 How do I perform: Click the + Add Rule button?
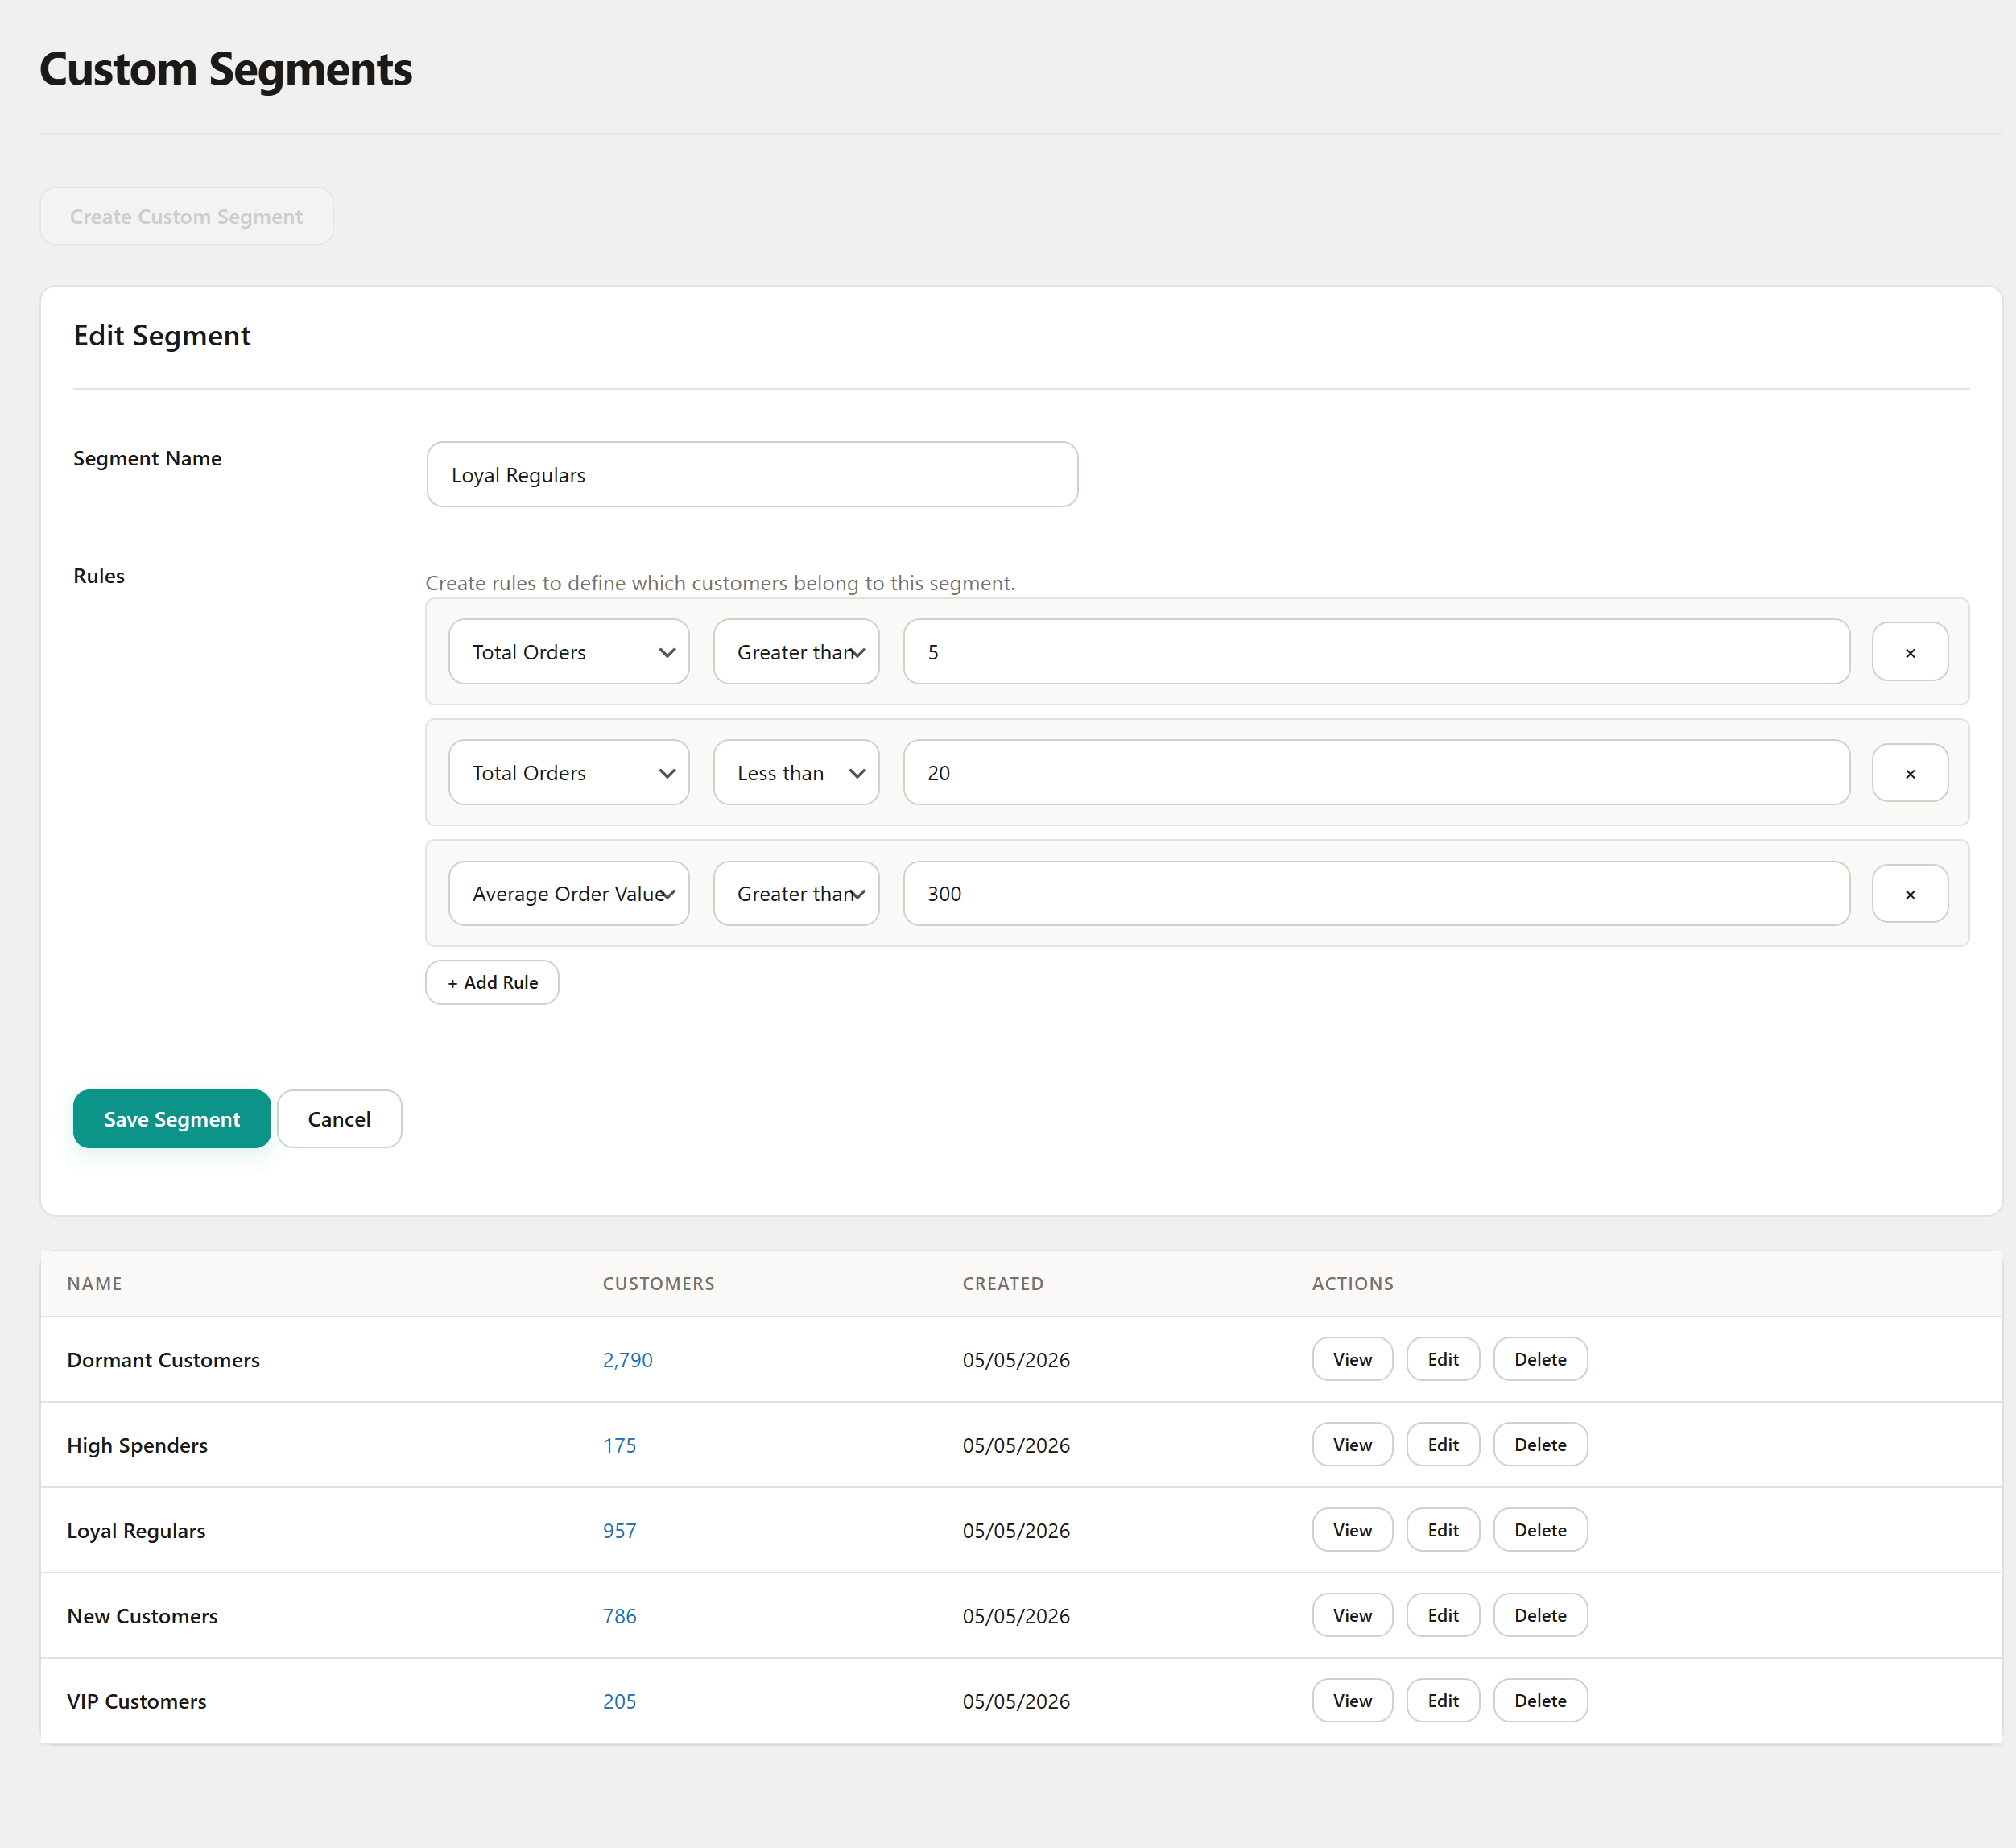point(492,983)
